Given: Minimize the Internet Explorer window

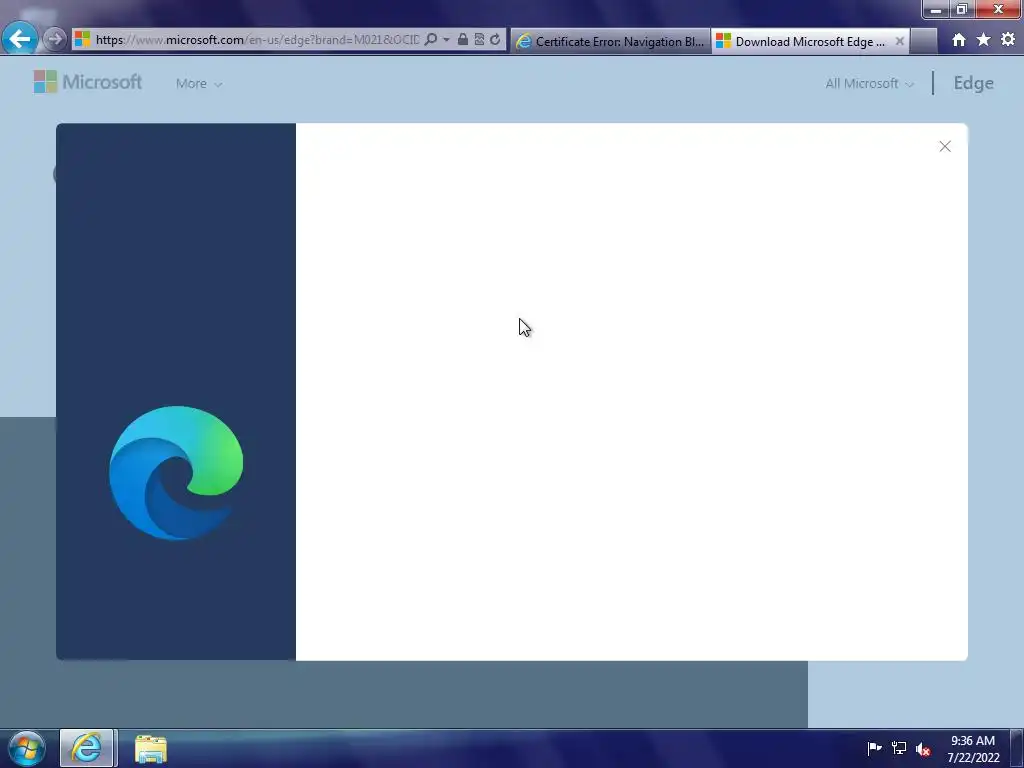Looking at the screenshot, I should (x=936, y=9).
